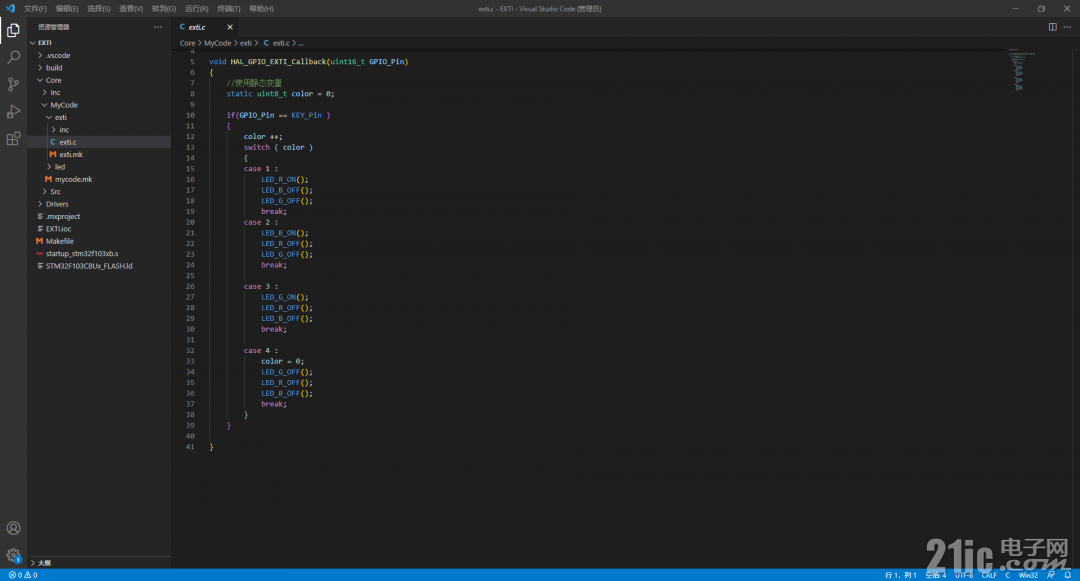Image resolution: width=1080 pixels, height=581 pixels.
Task: Click MyCode in the breadcrumb path
Action: (x=218, y=43)
